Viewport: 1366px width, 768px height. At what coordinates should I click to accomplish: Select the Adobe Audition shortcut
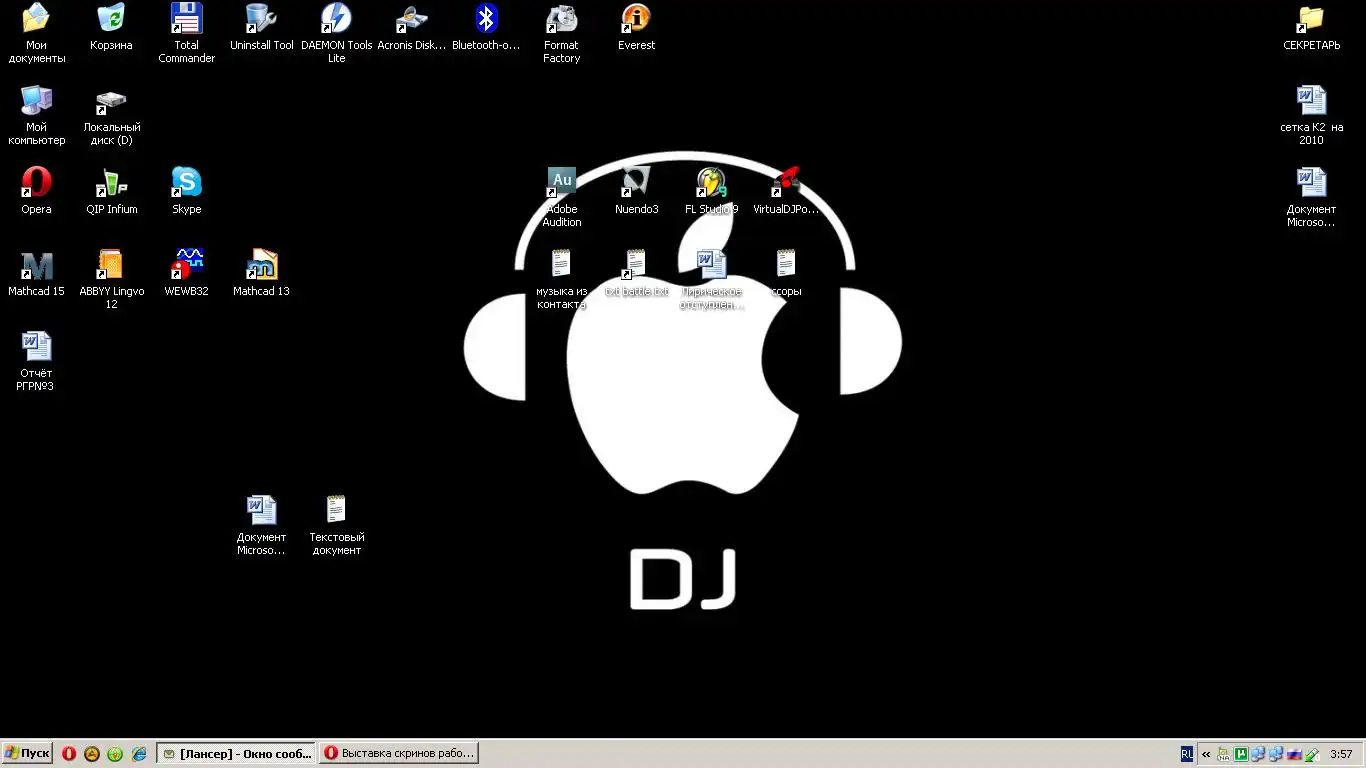click(561, 184)
